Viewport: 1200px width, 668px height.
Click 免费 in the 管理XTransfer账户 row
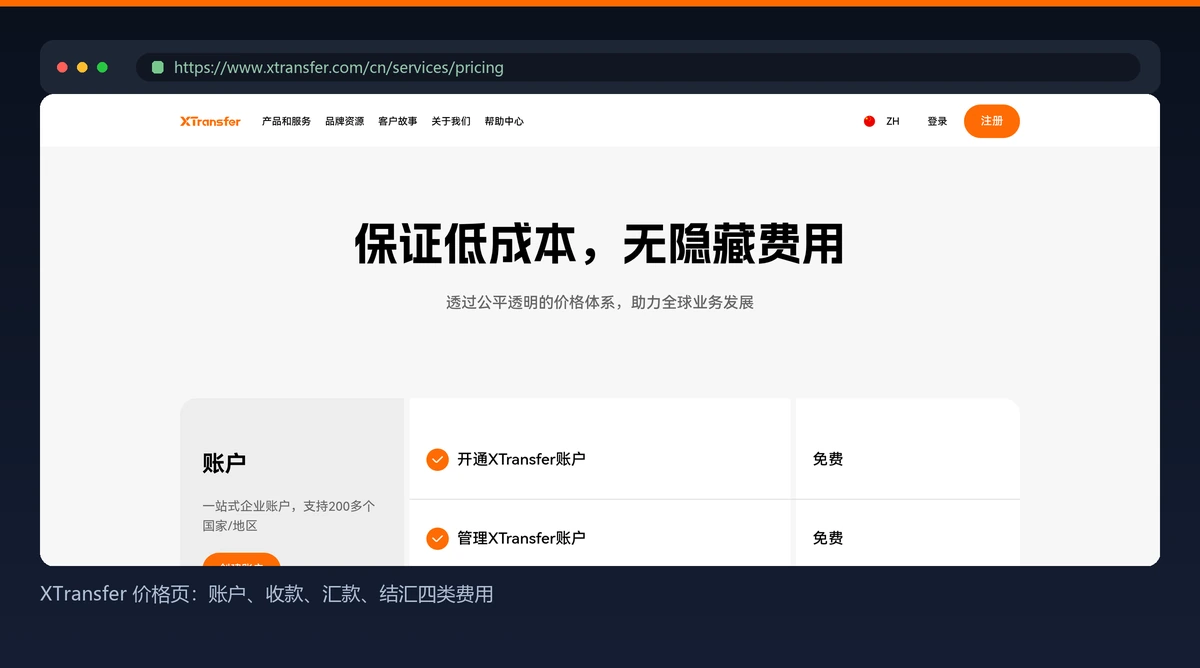pyautogui.click(x=828, y=538)
